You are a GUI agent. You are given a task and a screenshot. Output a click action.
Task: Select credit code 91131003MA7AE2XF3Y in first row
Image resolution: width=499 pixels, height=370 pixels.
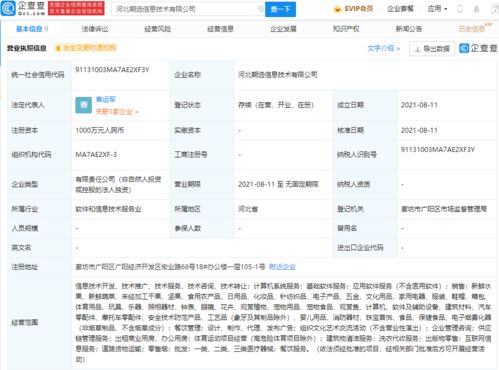pos(112,70)
